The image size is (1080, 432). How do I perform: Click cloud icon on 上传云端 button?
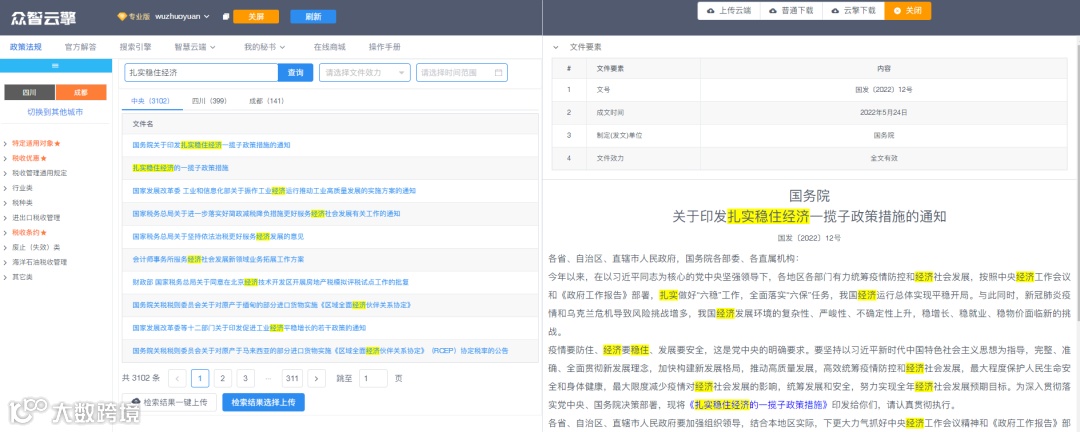pyautogui.click(x=711, y=11)
